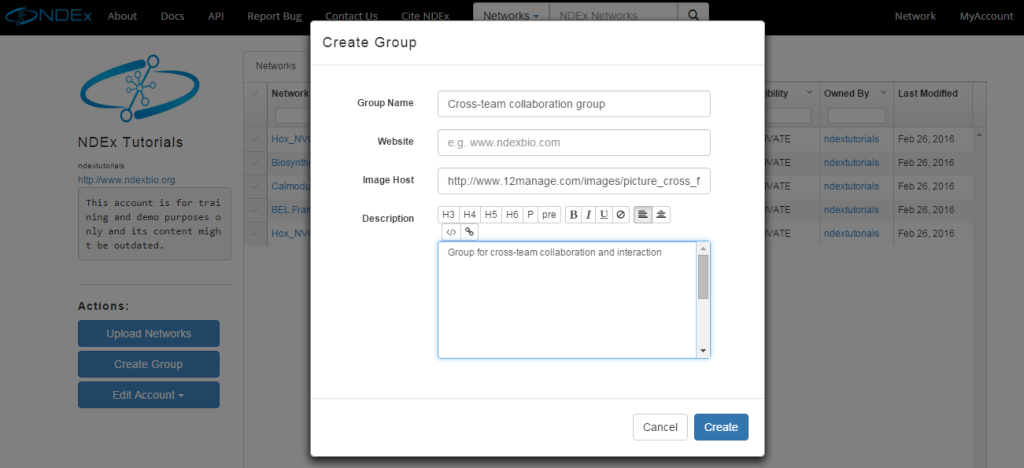Viewport: 1024px width, 468px height.
Task: Click the description scrollbar down arrow
Action: click(703, 351)
